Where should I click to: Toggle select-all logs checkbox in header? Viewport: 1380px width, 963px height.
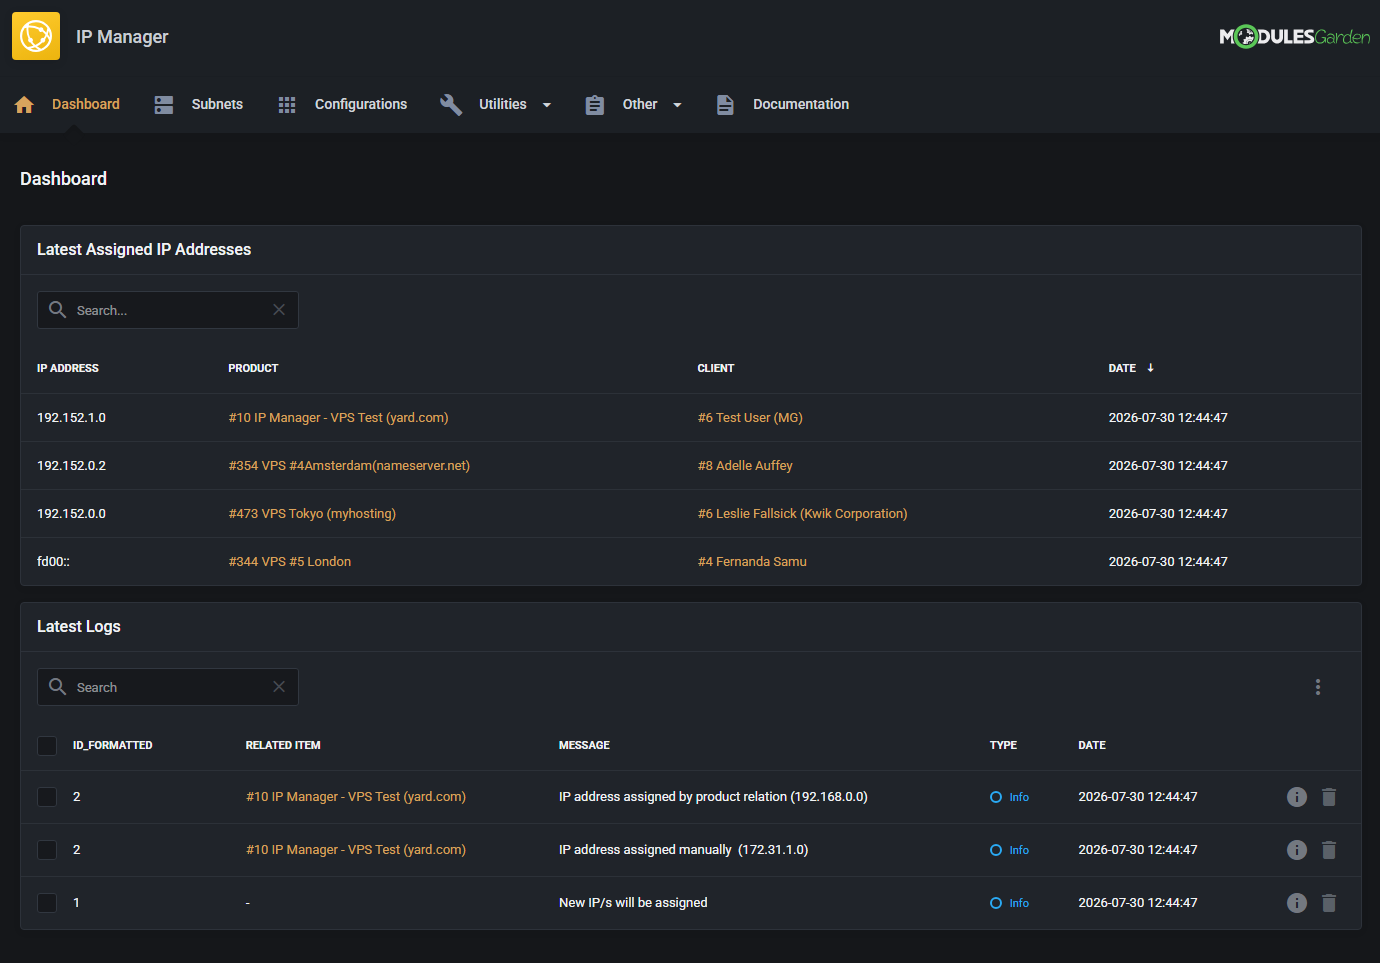(47, 746)
